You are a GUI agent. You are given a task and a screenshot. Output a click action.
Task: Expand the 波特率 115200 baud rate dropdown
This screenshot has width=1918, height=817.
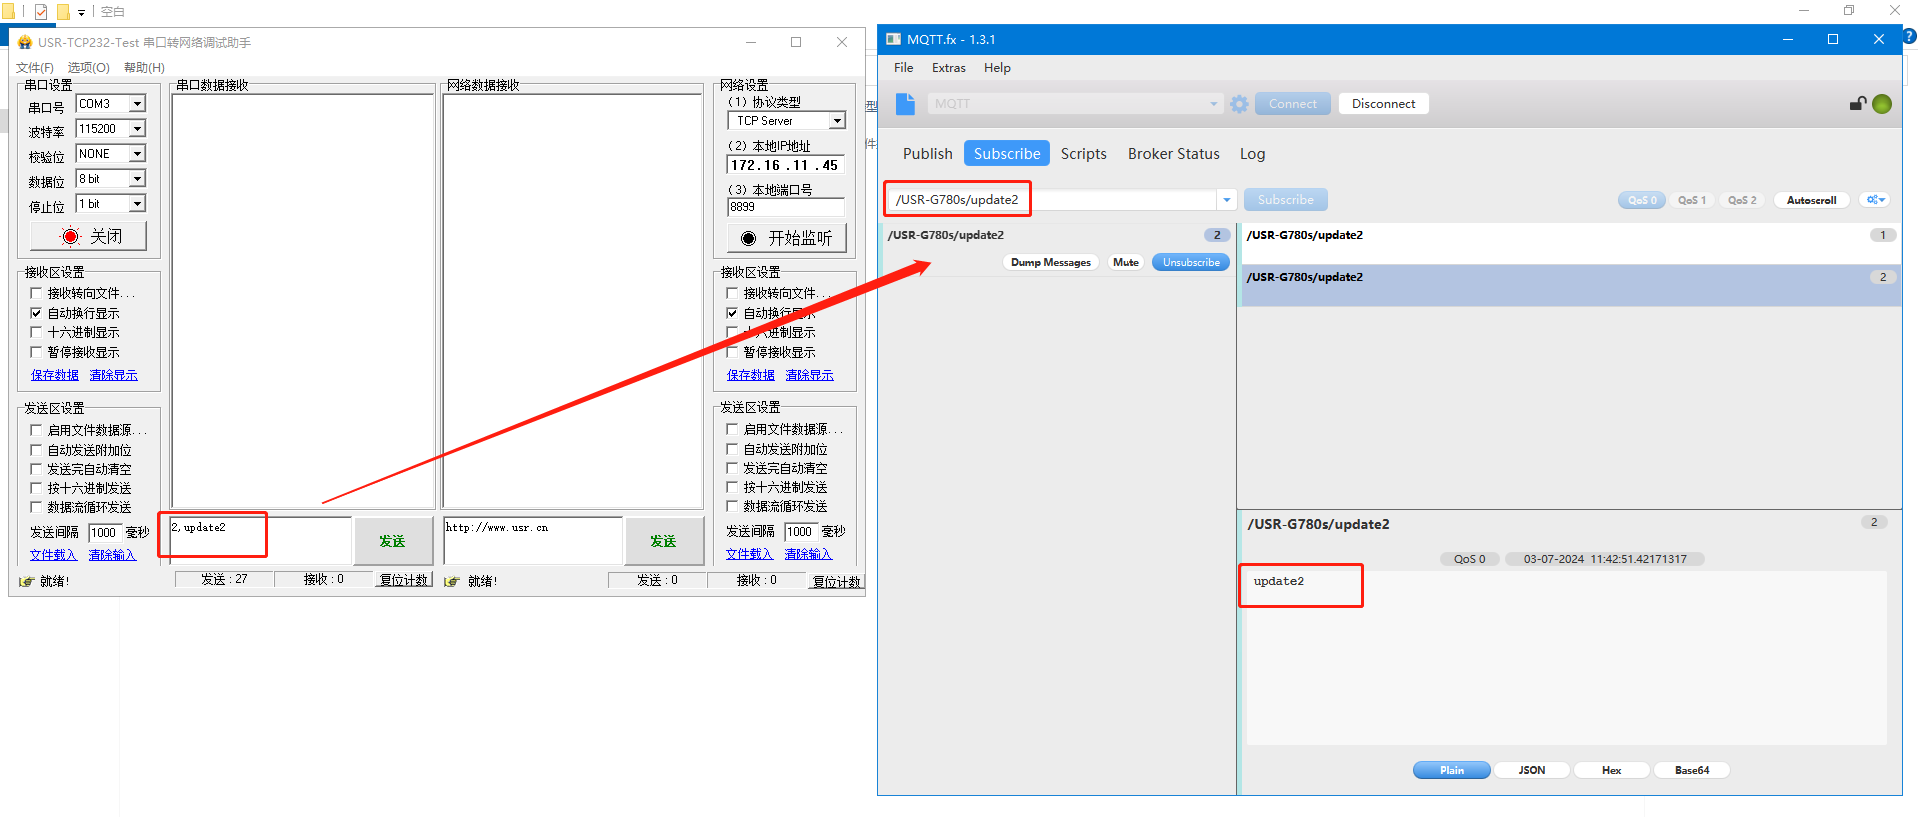click(x=138, y=129)
